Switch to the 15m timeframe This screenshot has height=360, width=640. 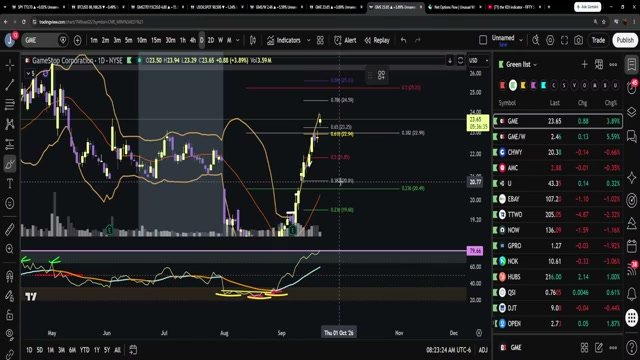(x=156, y=40)
